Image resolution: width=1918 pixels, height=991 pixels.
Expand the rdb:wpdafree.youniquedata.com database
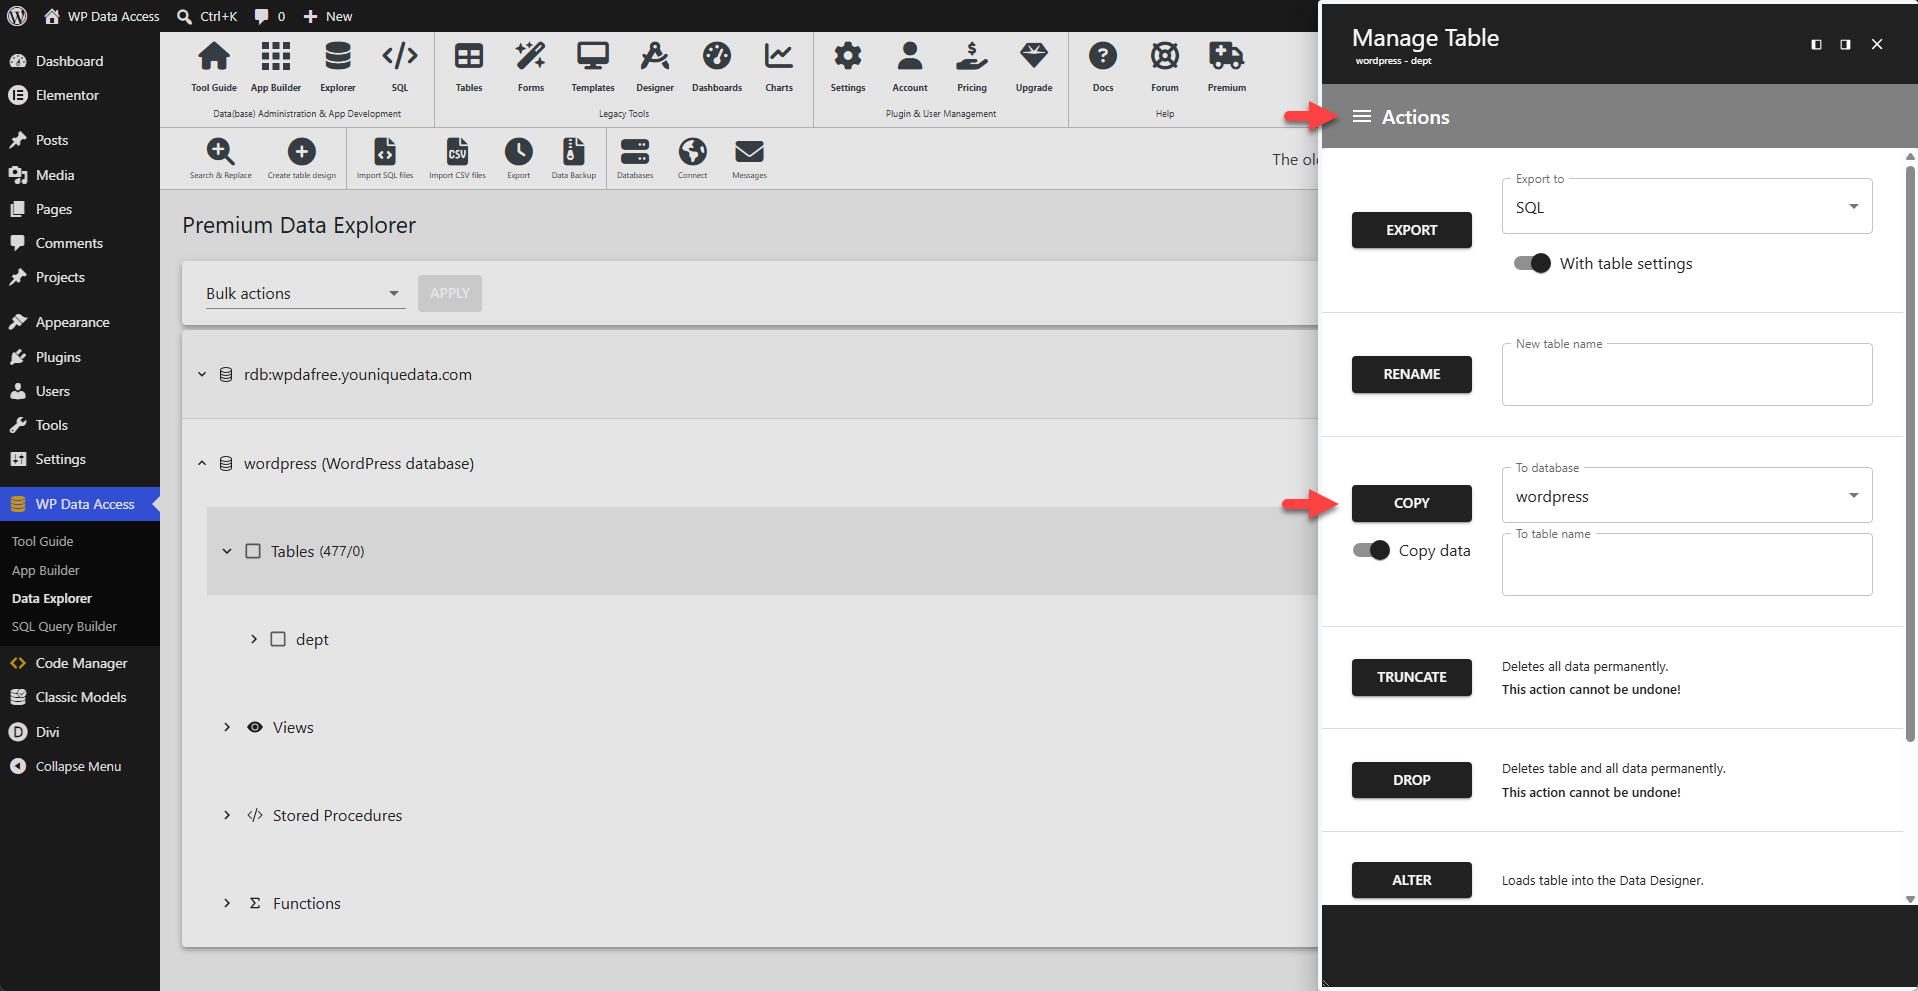[202, 375]
